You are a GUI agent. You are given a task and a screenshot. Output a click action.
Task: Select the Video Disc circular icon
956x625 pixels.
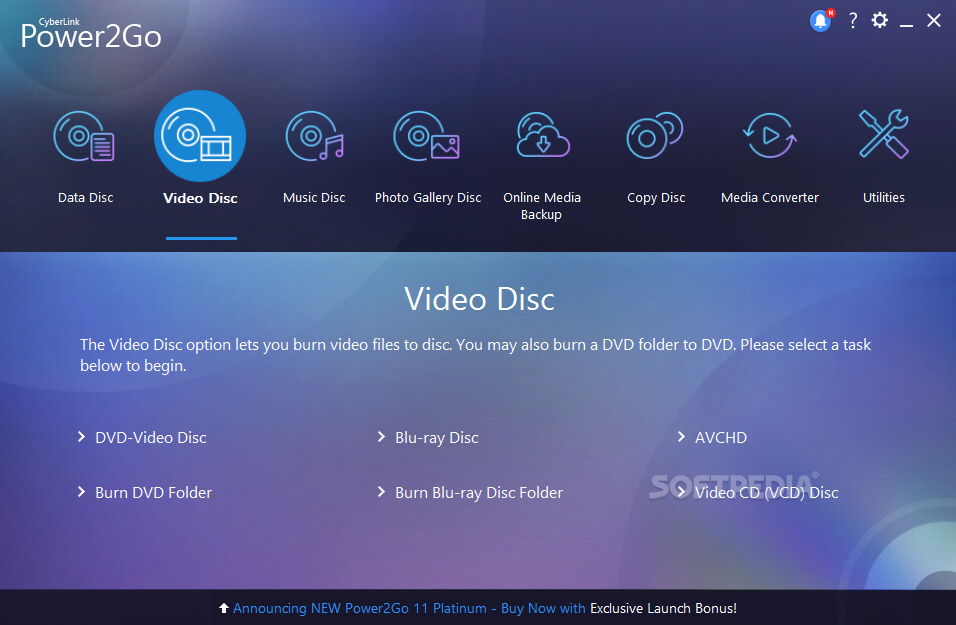(200, 136)
